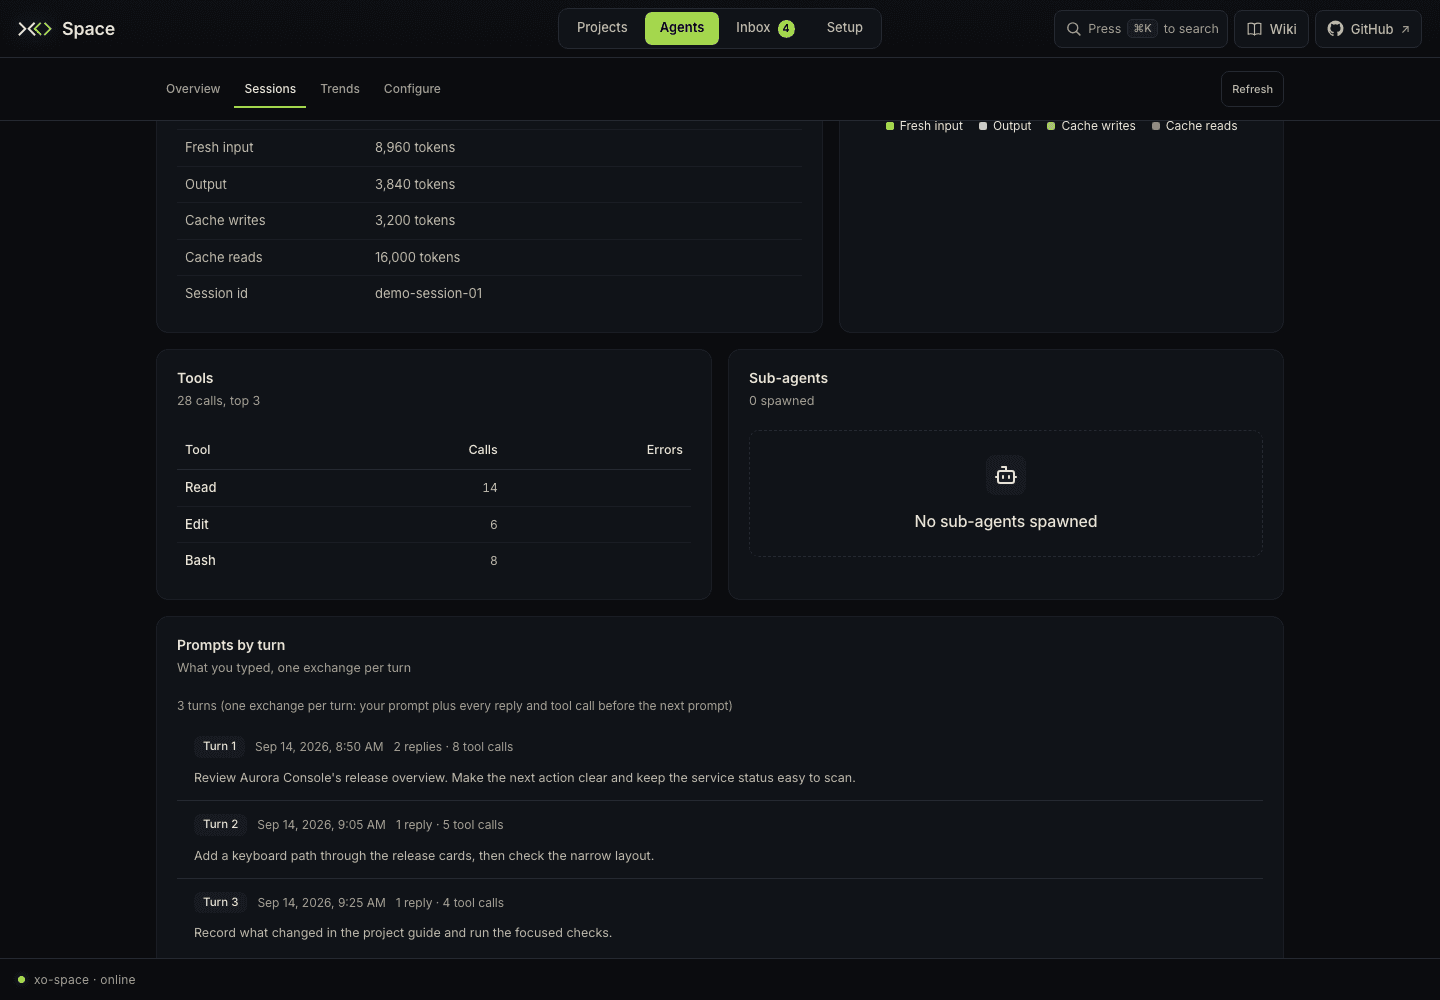Select the Agents tab
The image size is (1440, 1000).
click(682, 28)
